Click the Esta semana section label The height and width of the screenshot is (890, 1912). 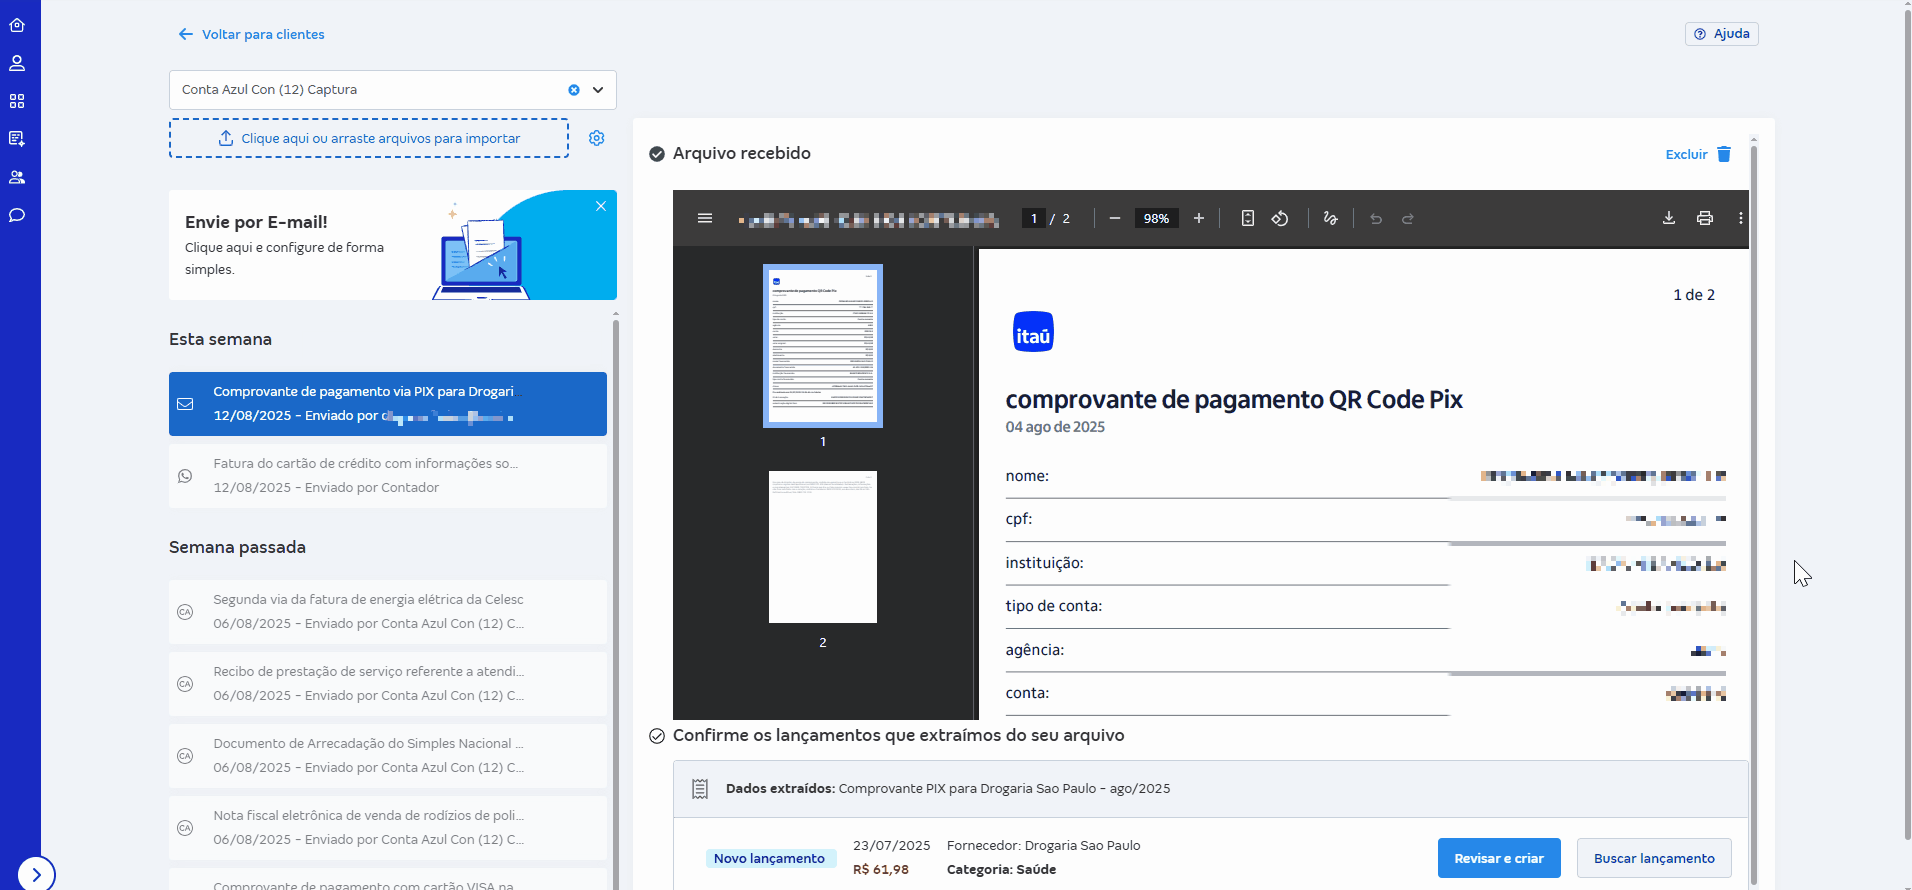click(x=220, y=339)
